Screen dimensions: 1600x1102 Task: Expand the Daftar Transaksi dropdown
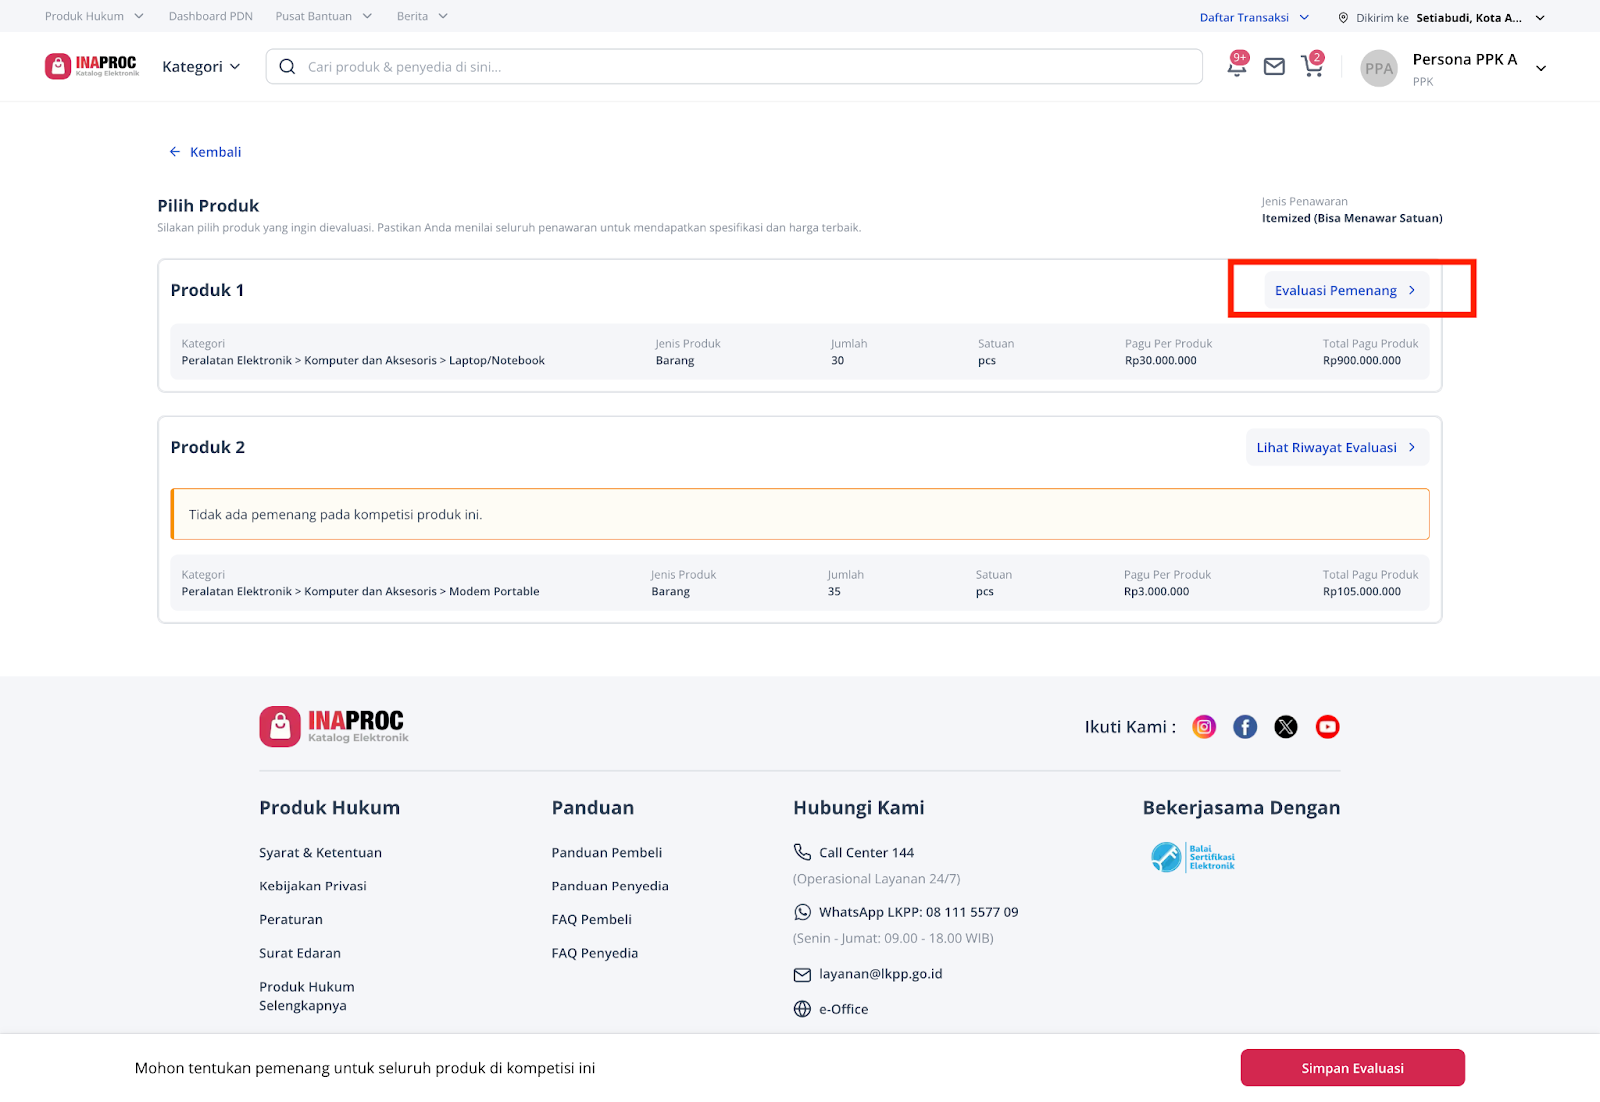(1254, 17)
